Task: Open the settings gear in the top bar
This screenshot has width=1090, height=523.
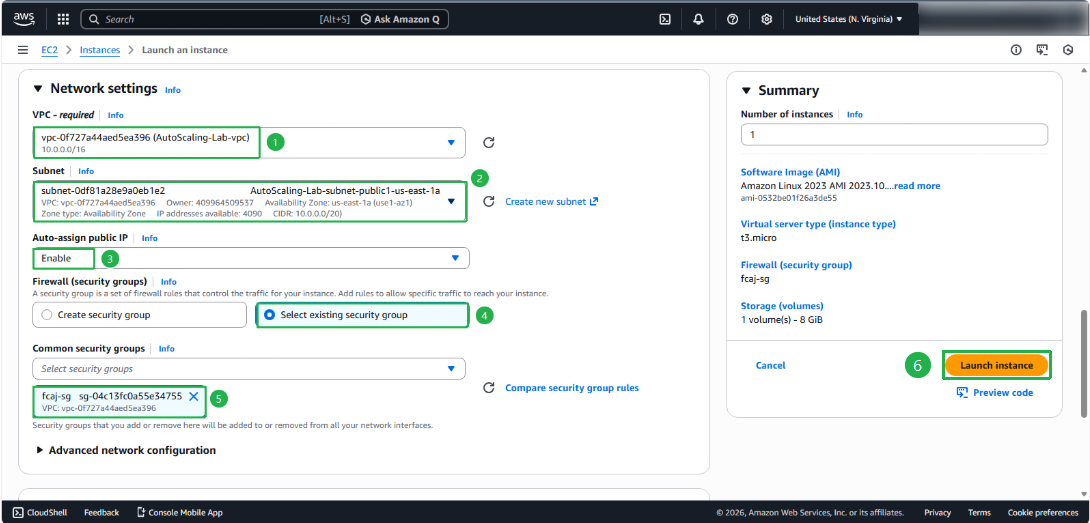Action: click(x=767, y=19)
